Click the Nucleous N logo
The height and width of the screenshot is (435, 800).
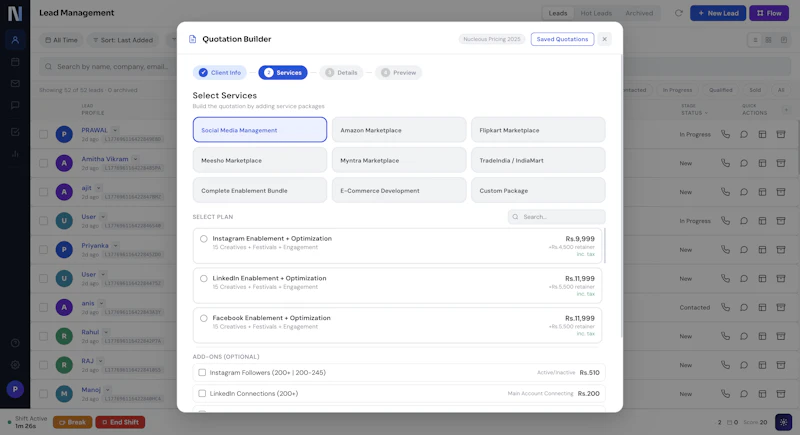15,13
